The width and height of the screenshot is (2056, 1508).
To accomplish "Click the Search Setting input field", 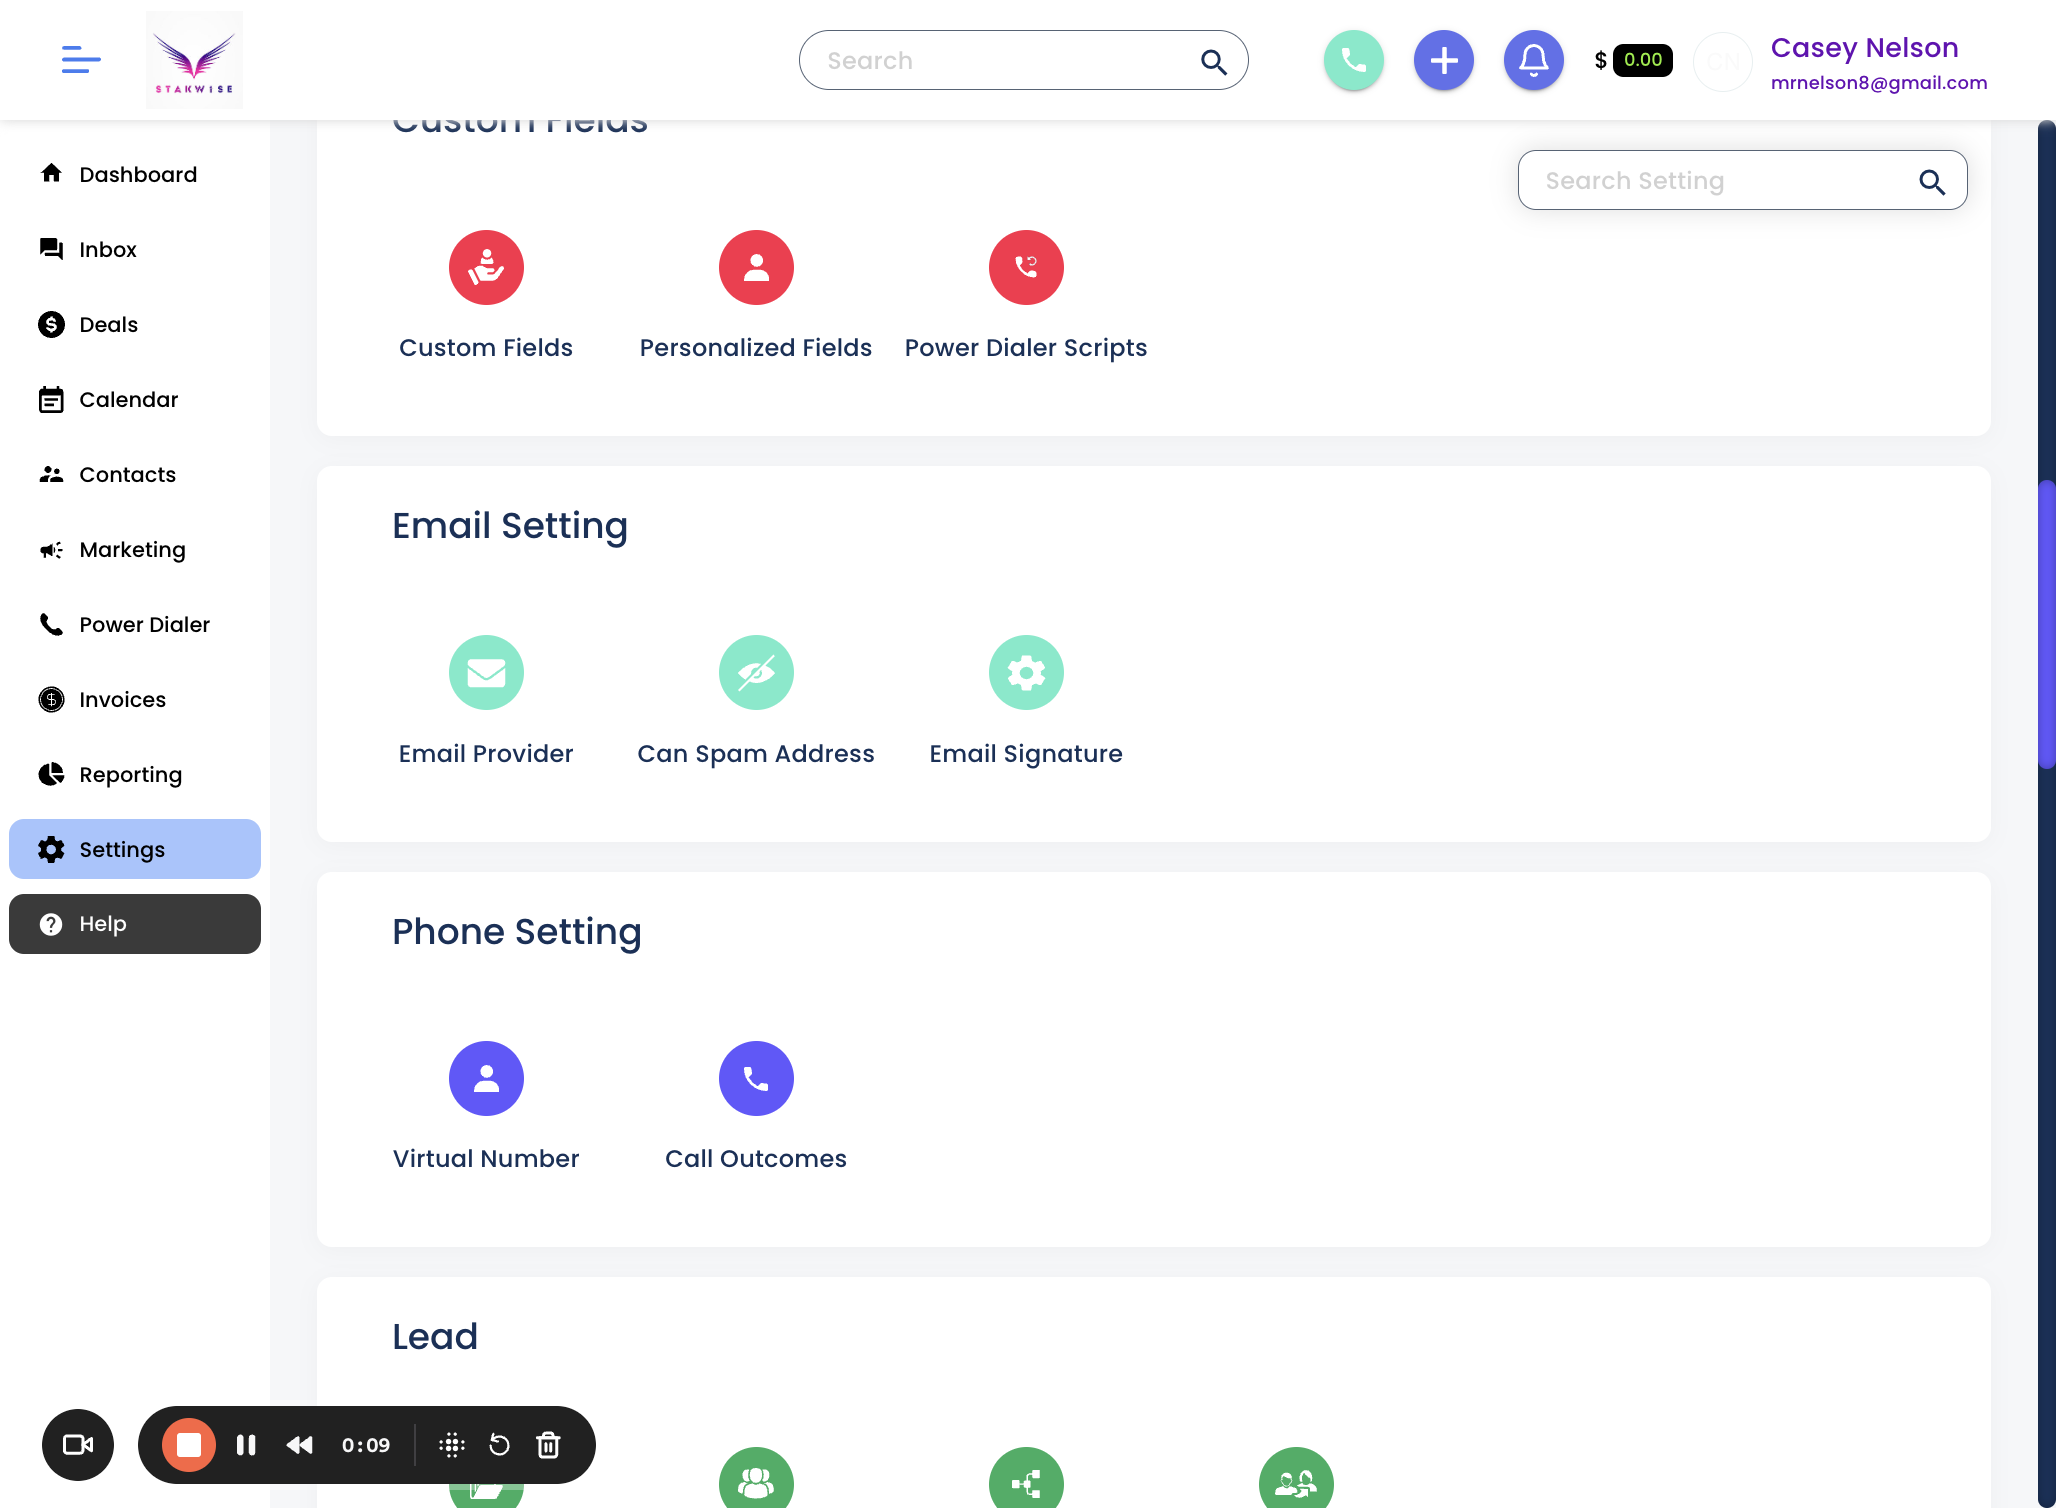I will pyautogui.click(x=1742, y=180).
